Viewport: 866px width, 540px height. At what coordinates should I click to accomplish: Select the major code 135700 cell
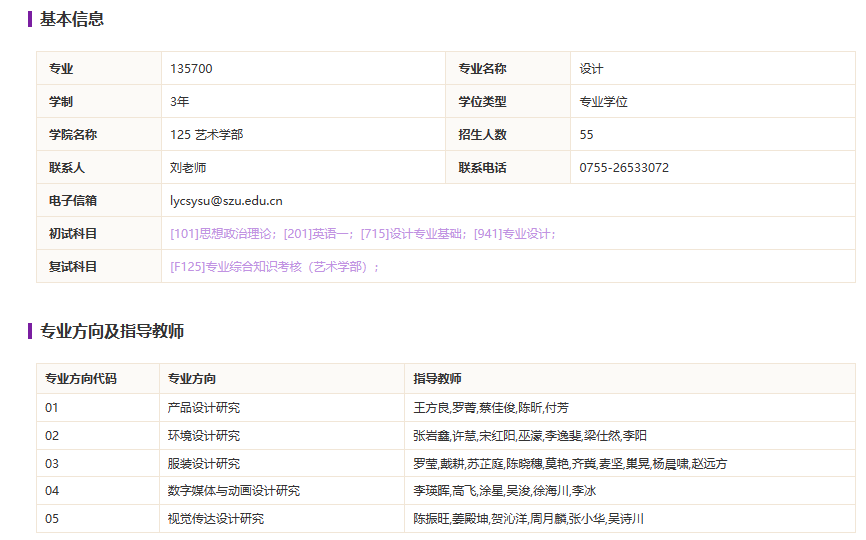point(191,69)
